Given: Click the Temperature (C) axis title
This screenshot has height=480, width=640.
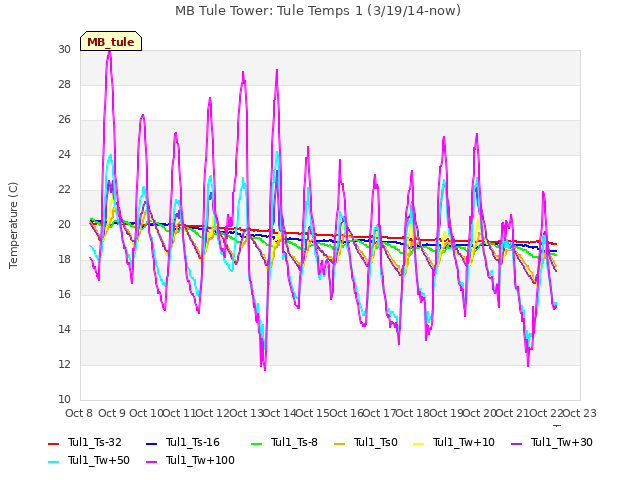Looking at the screenshot, I should [13, 225].
